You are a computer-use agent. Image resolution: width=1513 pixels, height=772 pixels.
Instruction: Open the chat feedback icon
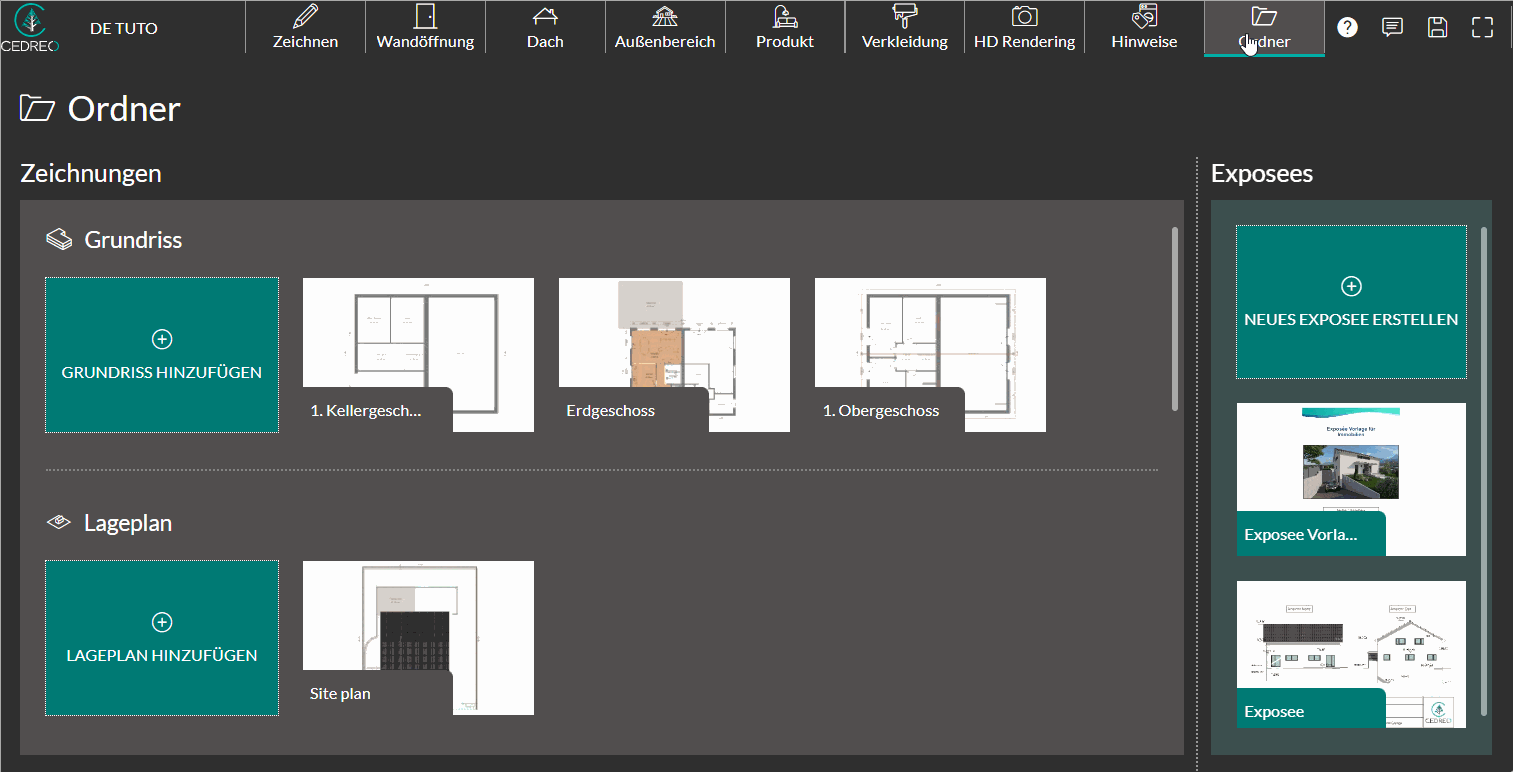tap(1392, 28)
